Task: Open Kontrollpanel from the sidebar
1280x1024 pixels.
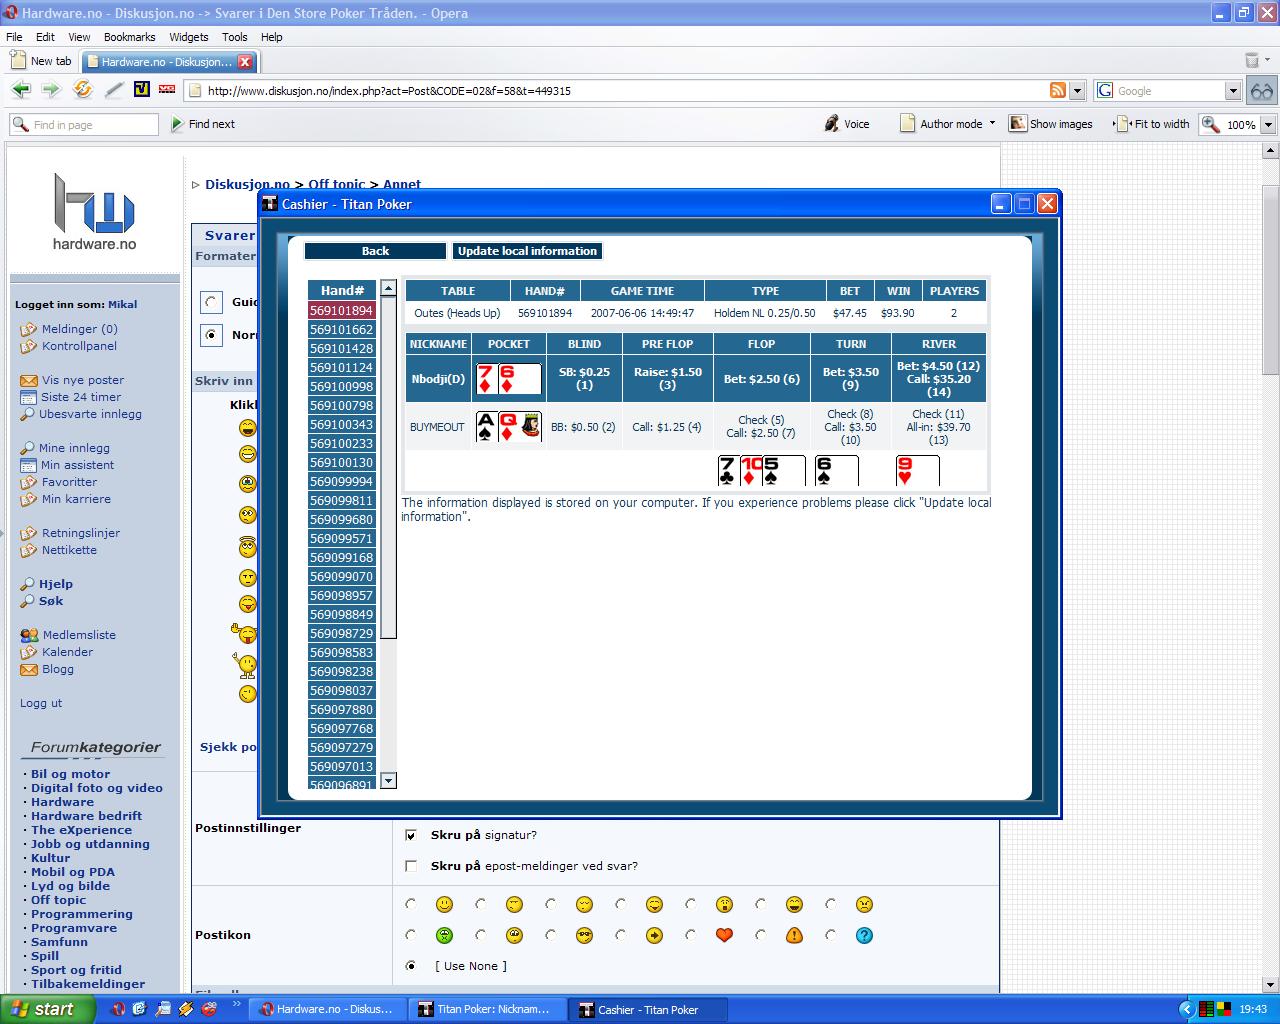Action: coord(79,346)
